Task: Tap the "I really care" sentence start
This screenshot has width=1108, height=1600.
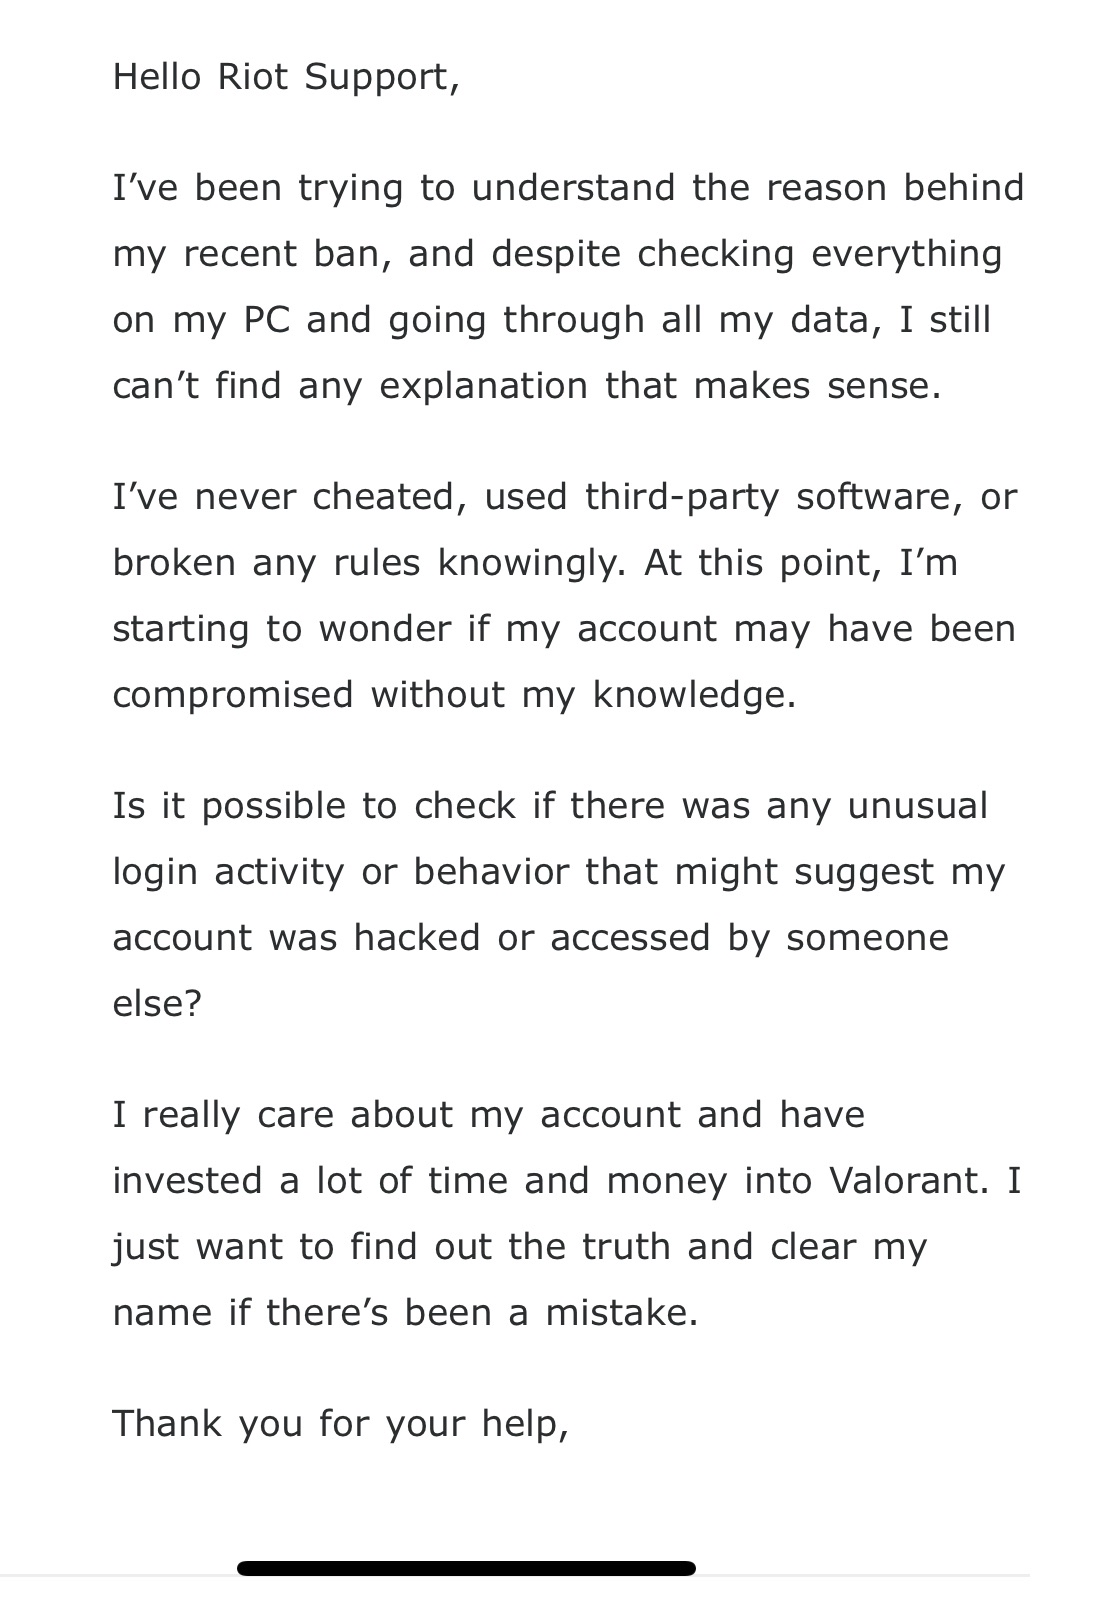Action: [222, 1115]
